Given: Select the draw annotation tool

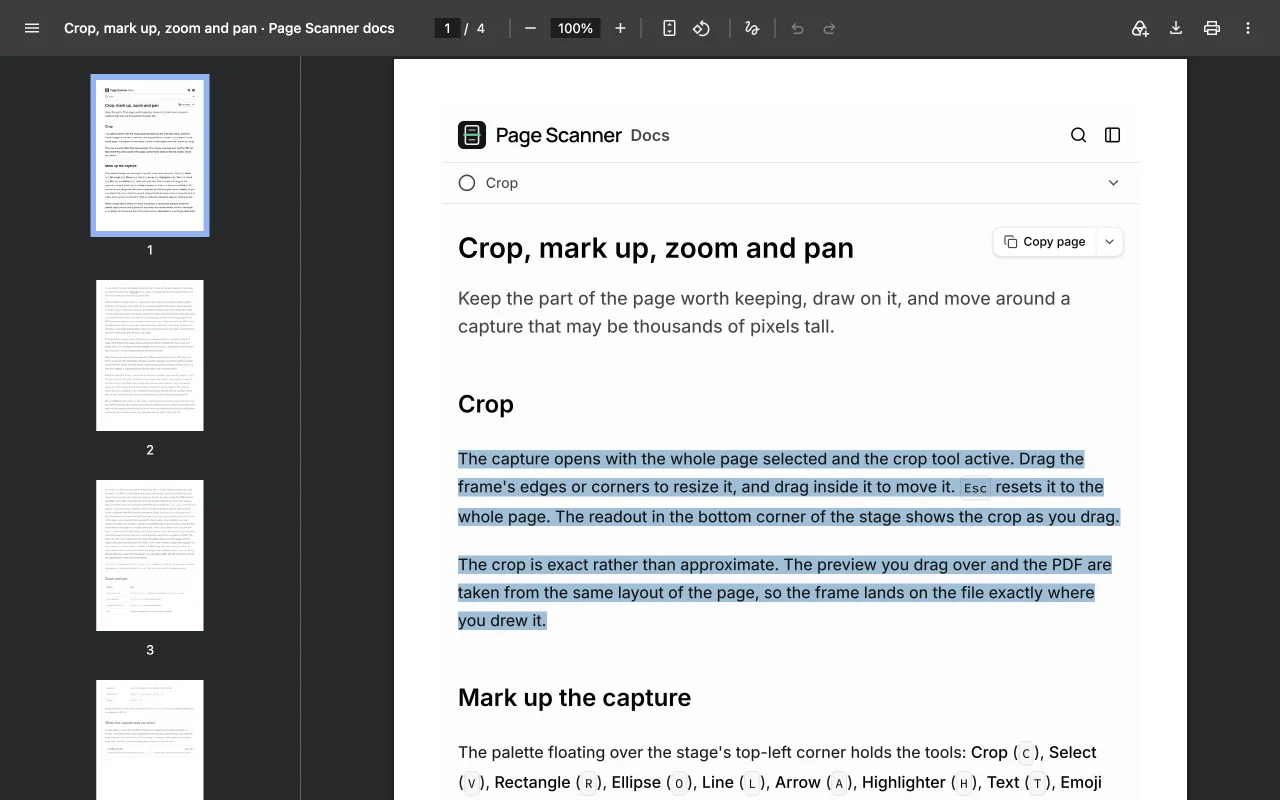Looking at the screenshot, I should point(752,28).
